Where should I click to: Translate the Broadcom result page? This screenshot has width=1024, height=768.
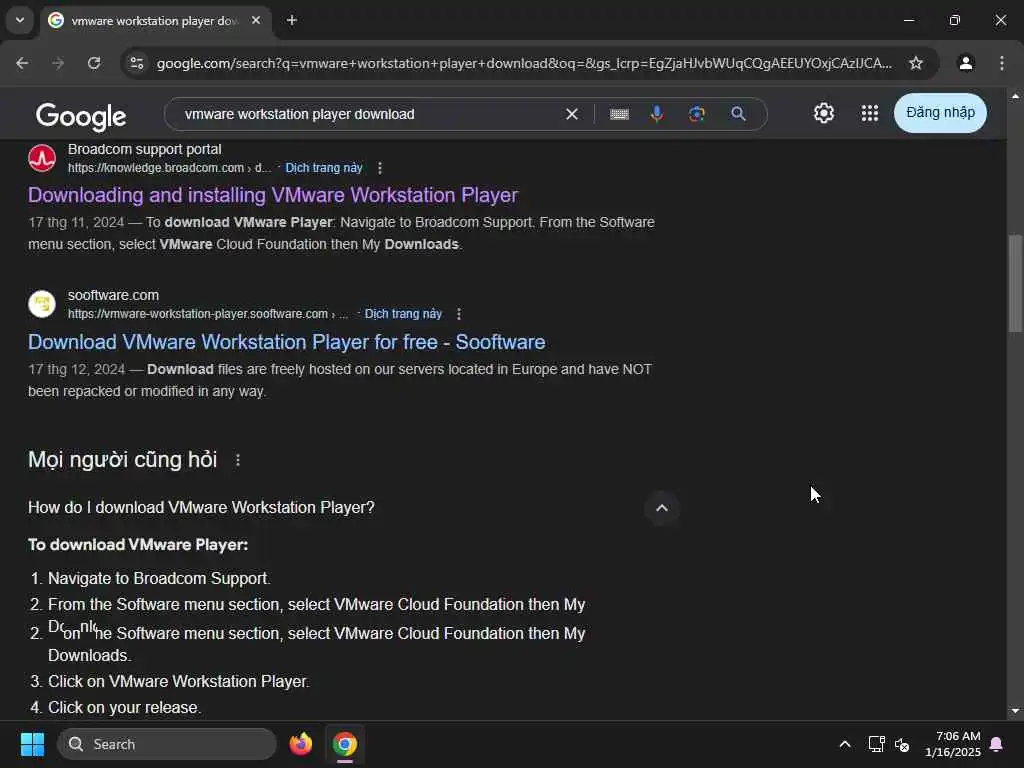pyautogui.click(x=323, y=168)
